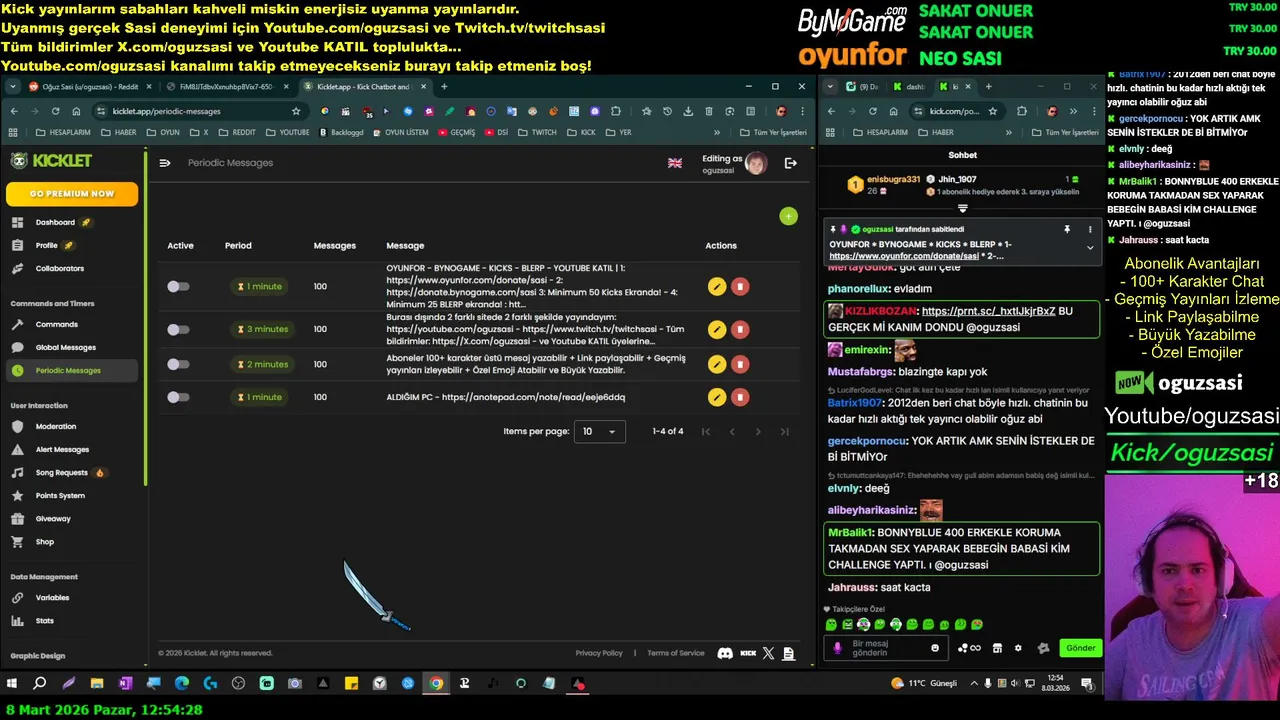Switch to the FiM8JJTdbvXxnuh browser tab
This screenshot has height=720, width=1280.
[226, 87]
